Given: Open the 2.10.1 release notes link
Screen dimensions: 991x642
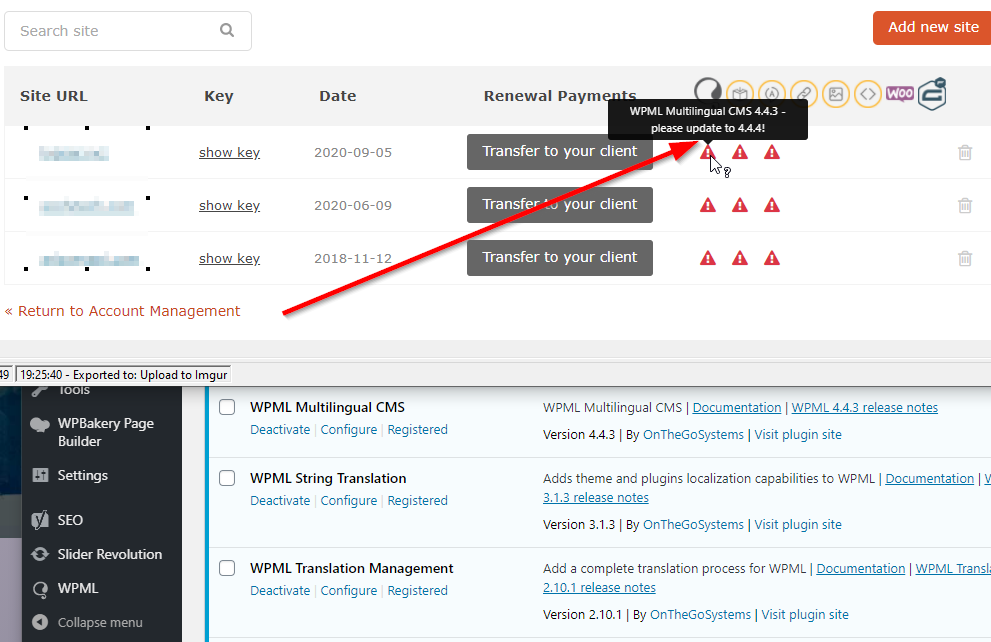Looking at the screenshot, I should 599,587.
